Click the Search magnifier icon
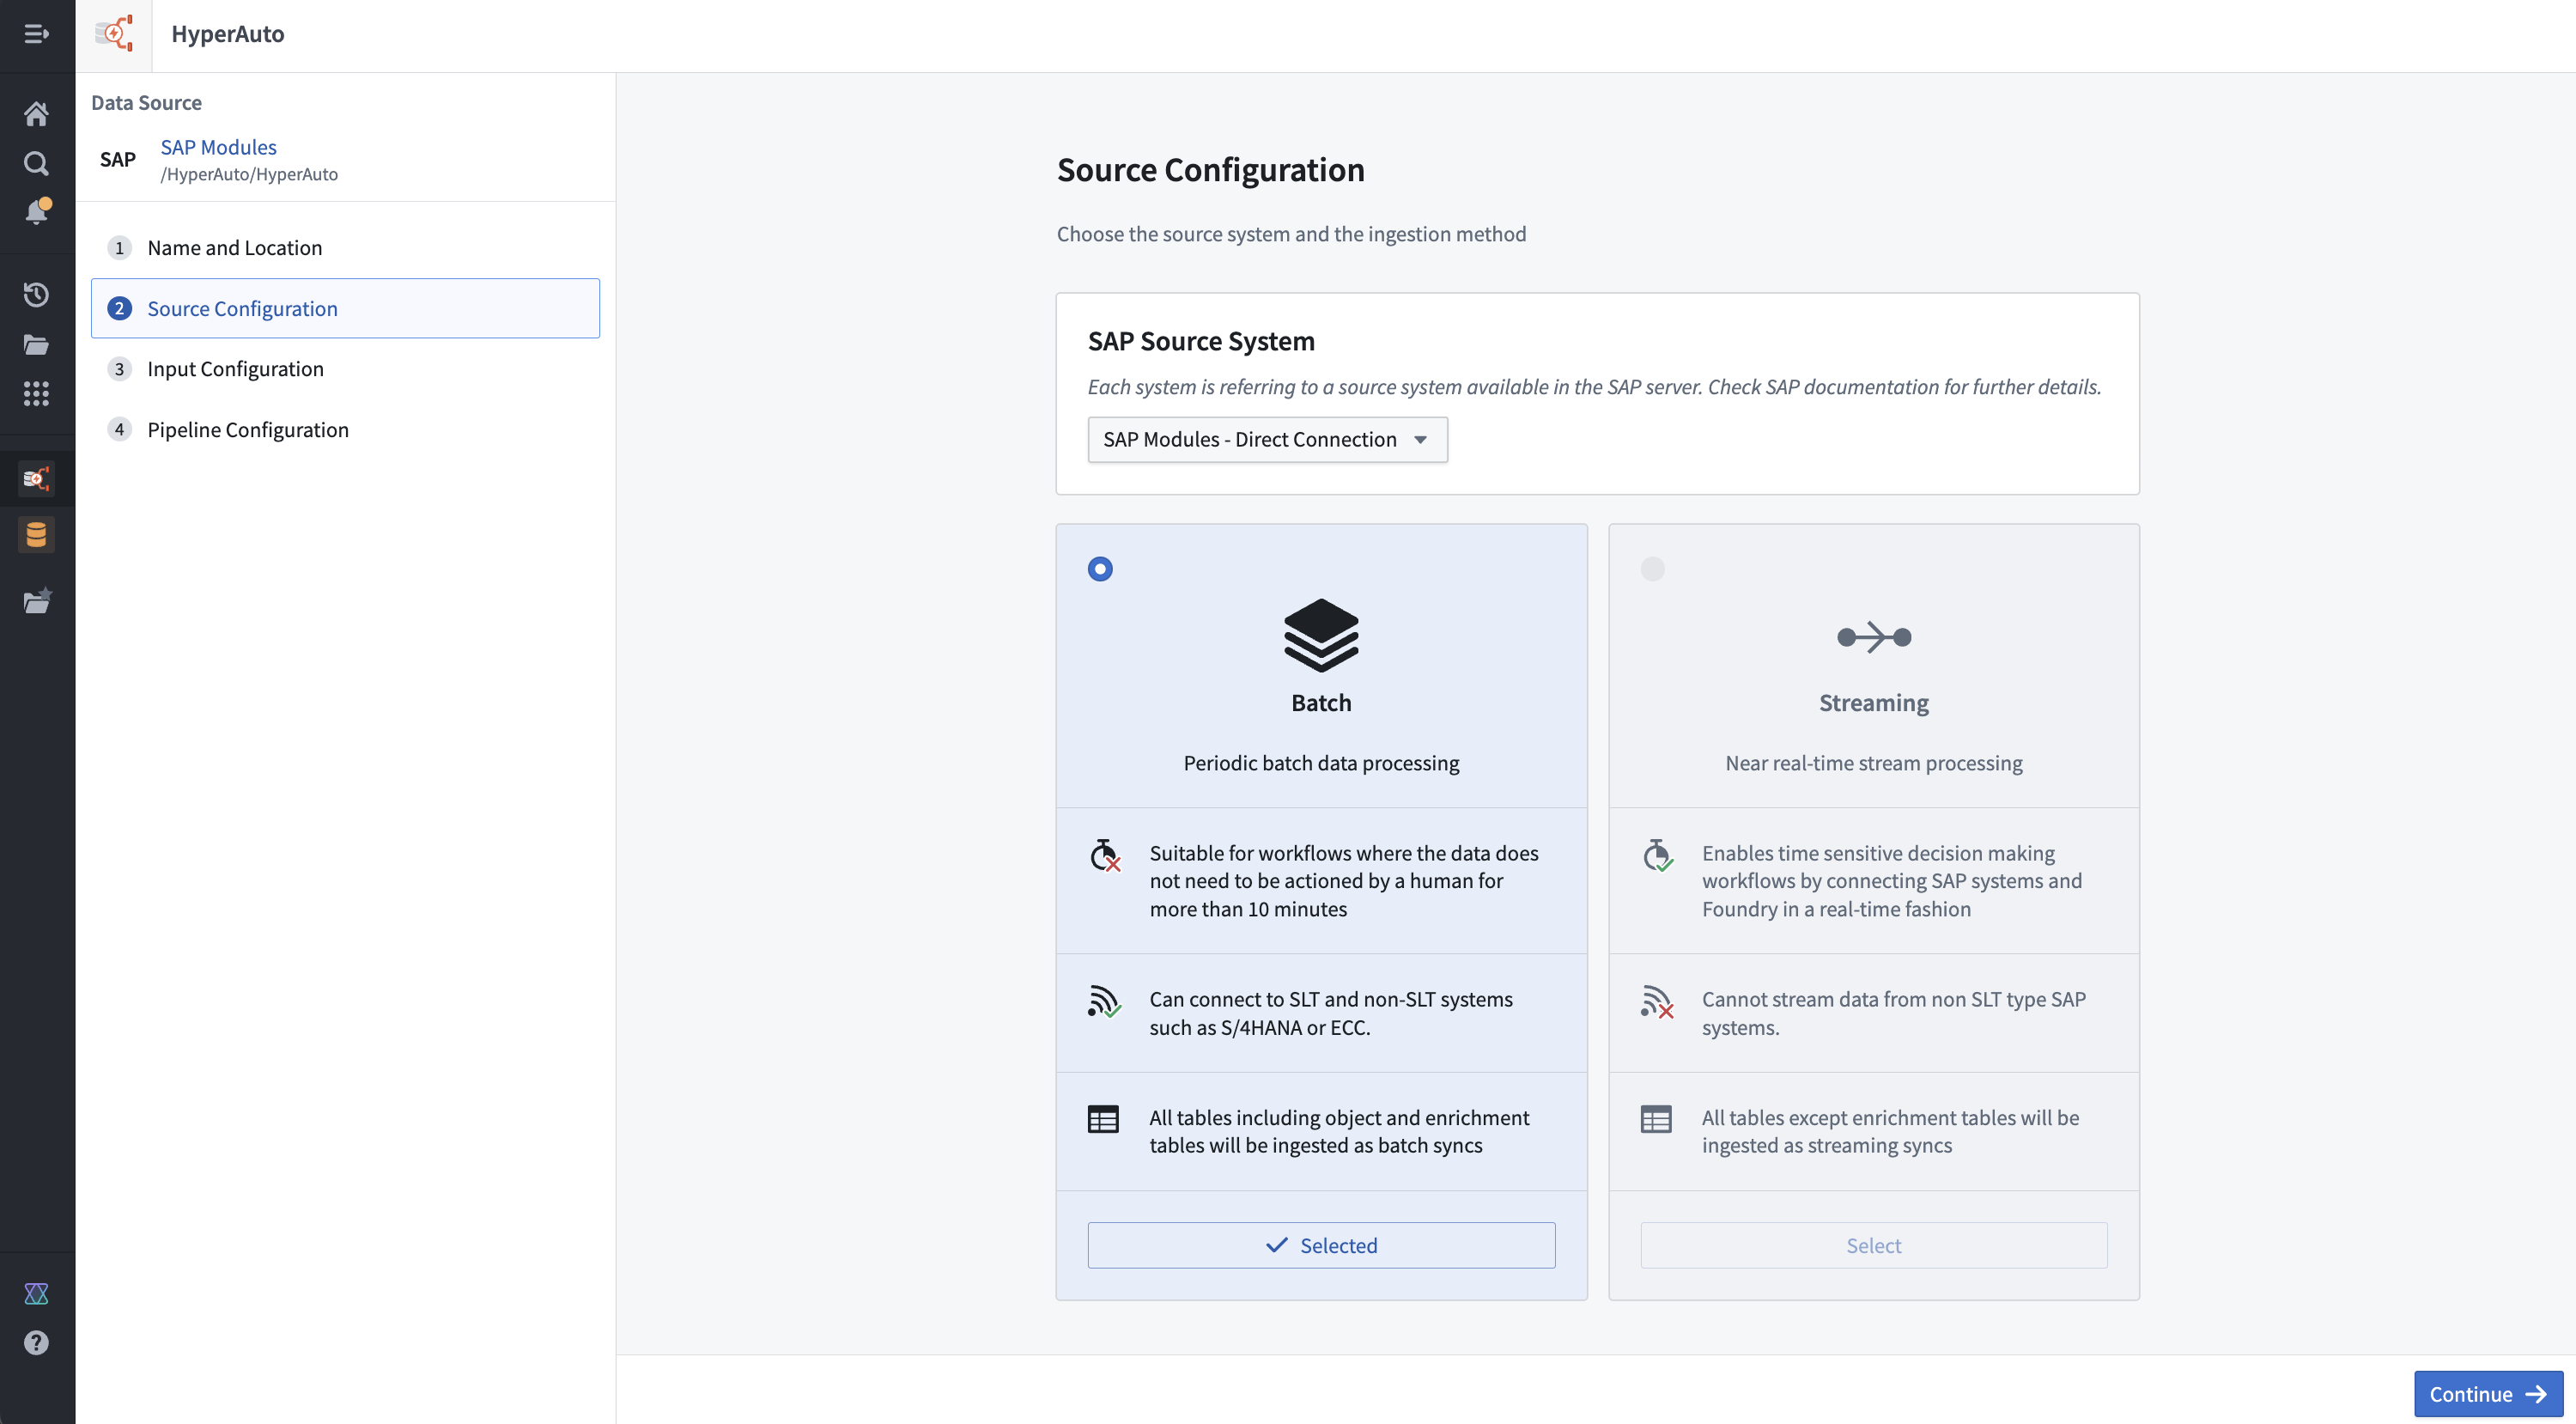Viewport: 2576px width, 1424px height. [37, 163]
